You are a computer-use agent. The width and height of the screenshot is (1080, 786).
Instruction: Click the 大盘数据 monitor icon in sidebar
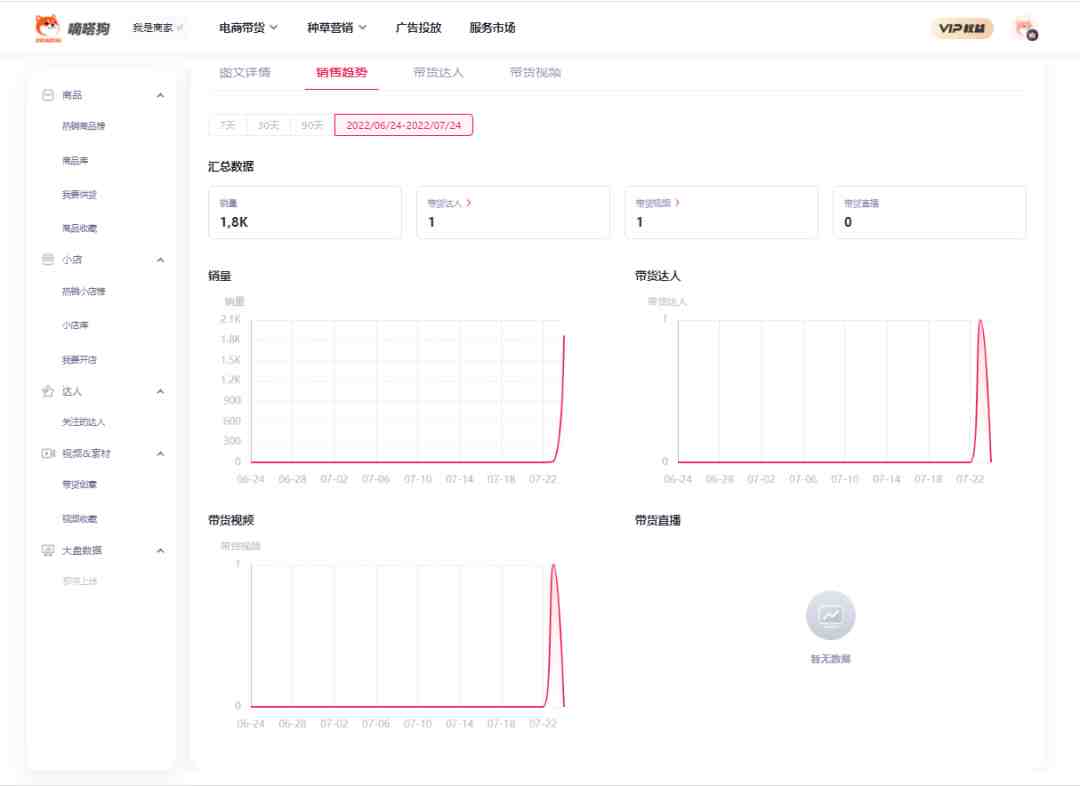(x=48, y=550)
